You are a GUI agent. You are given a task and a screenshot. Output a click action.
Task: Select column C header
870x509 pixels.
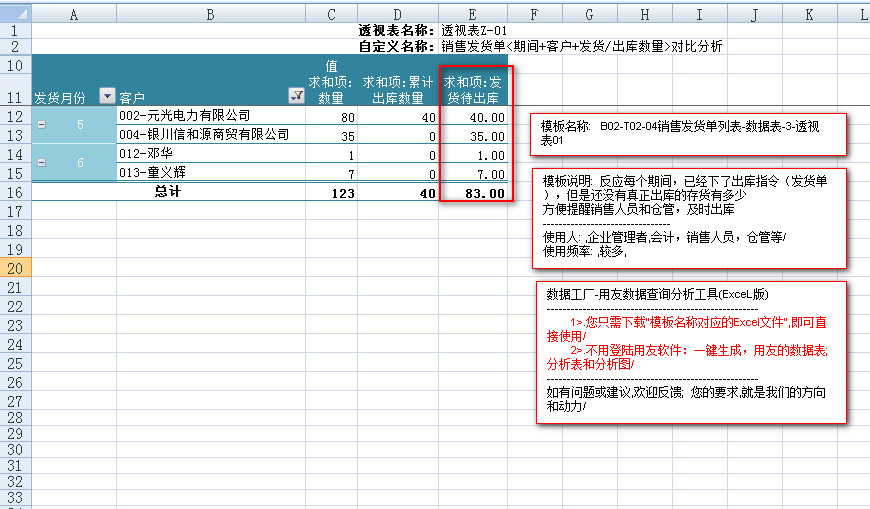[x=331, y=15]
